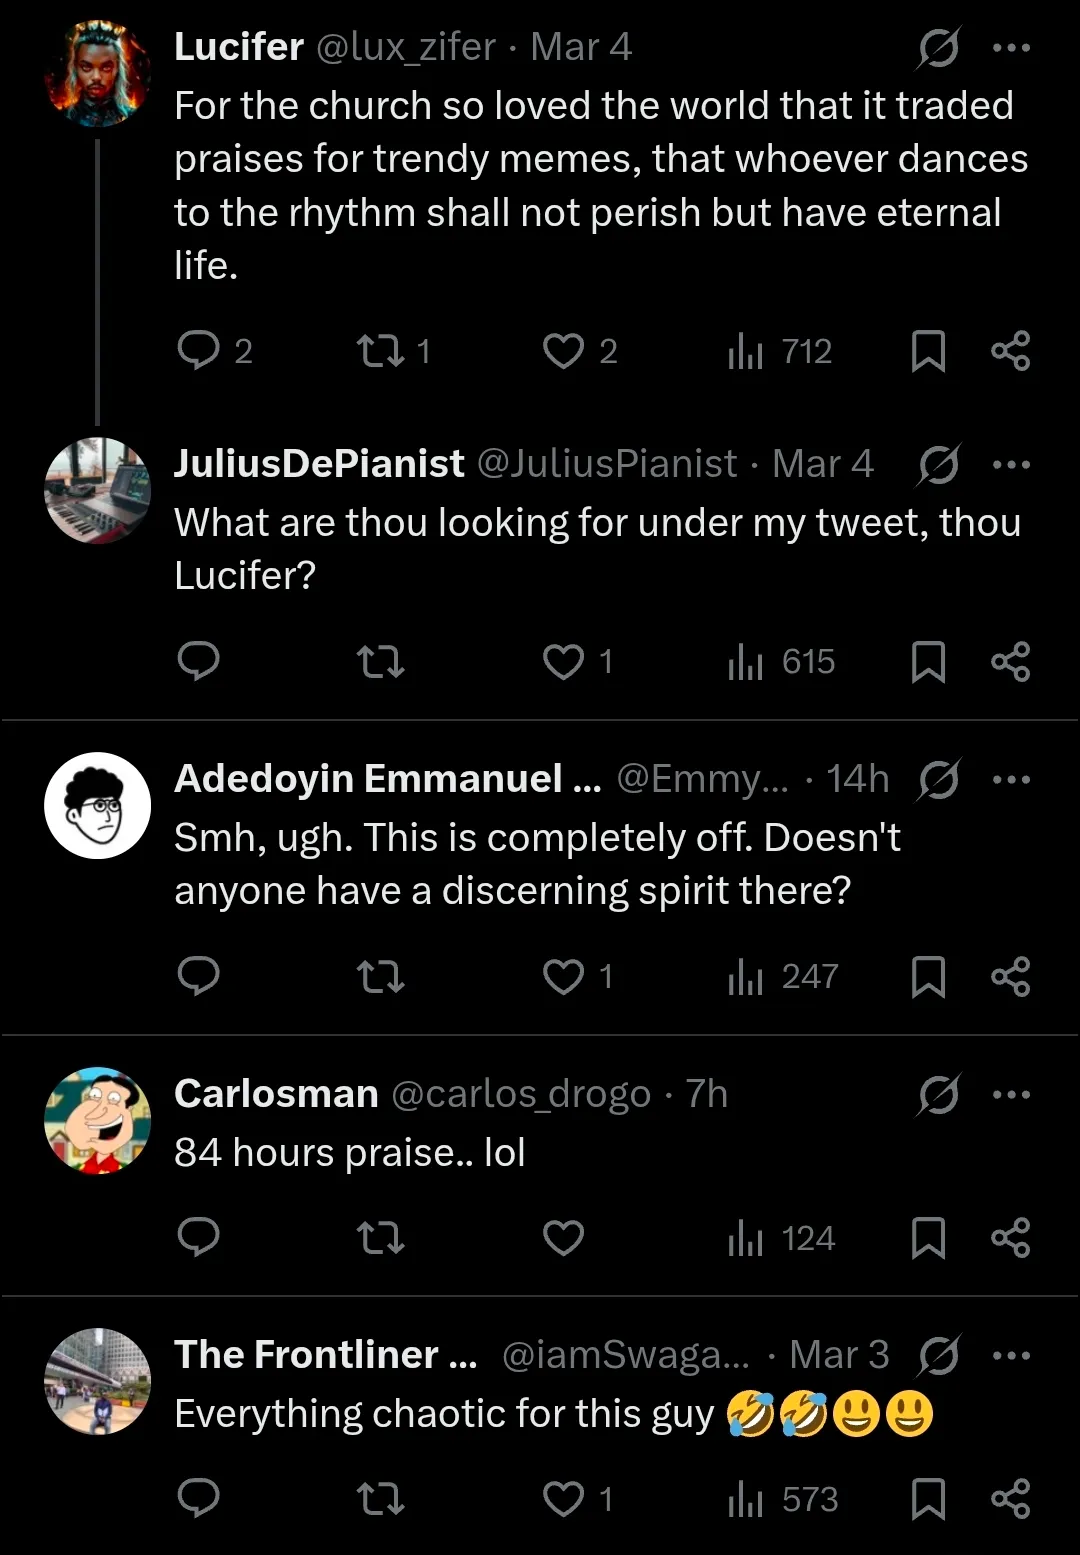
Task: Share The Frontliner's chaotic tweet
Action: coord(1010,1498)
